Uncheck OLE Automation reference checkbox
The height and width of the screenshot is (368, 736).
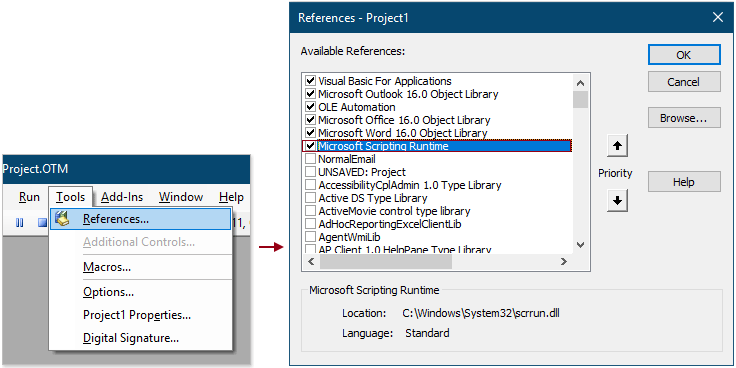pos(310,107)
